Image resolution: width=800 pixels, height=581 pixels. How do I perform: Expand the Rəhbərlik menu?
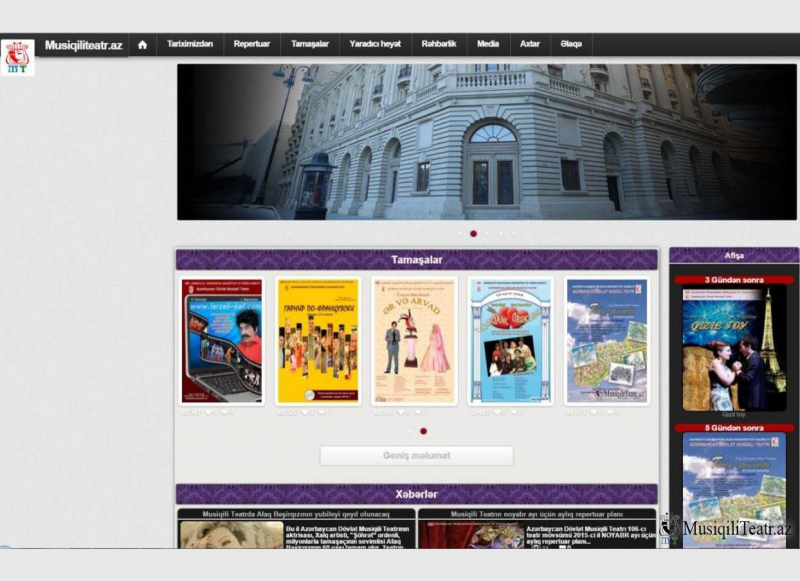[x=439, y=45]
